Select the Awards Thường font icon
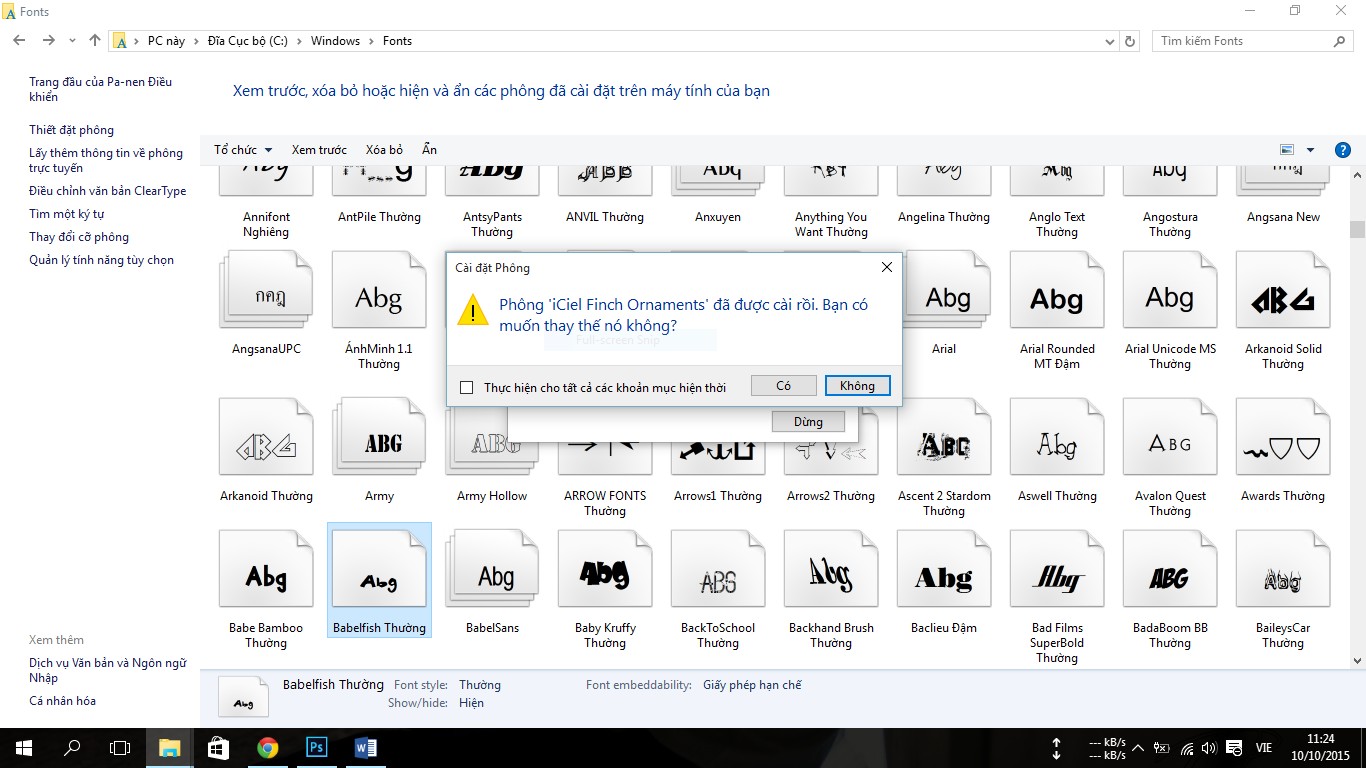The height and width of the screenshot is (768, 1366). pos(1283,436)
